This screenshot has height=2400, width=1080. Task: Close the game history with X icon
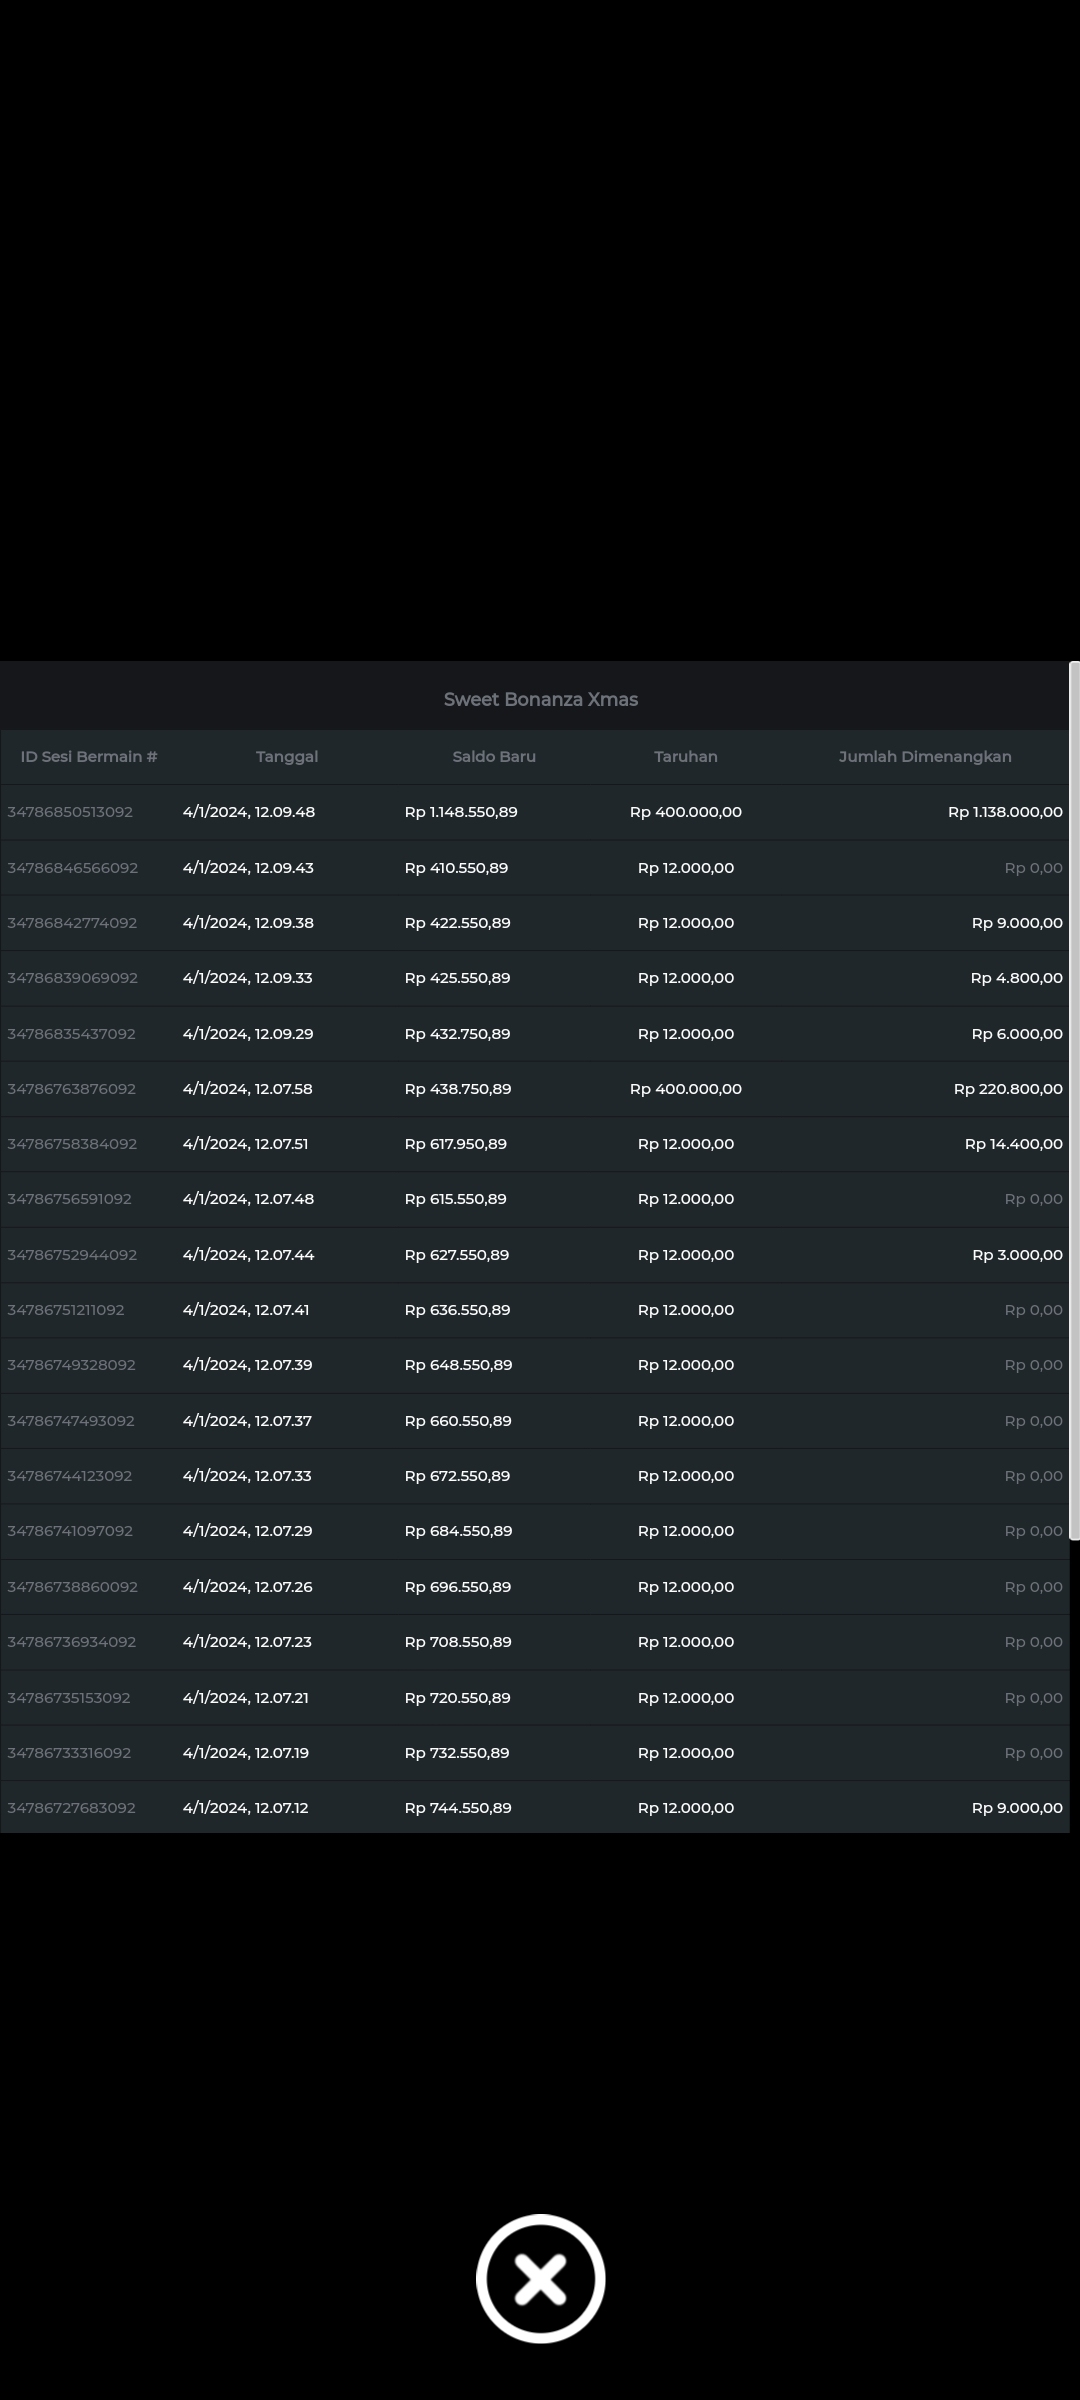pyautogui.click(x=540, y=2278)
